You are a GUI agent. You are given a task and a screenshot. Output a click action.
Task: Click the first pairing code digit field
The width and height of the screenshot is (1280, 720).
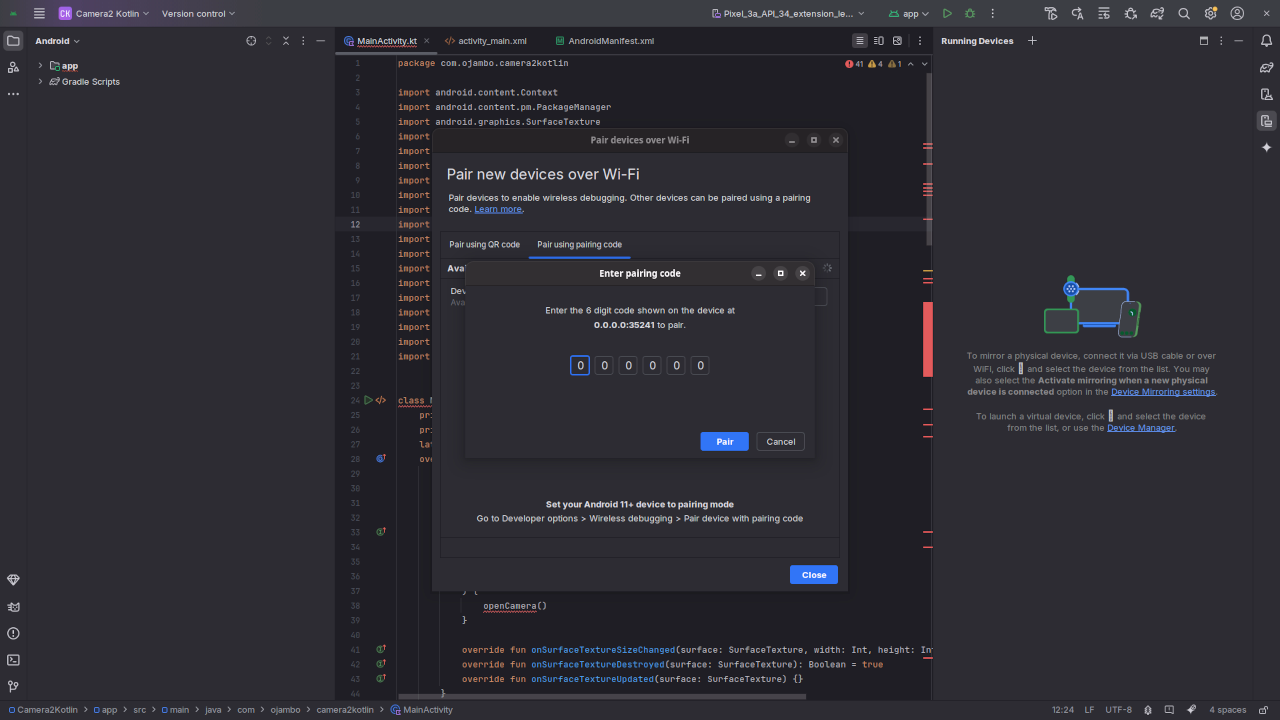[x=580, y=366]
